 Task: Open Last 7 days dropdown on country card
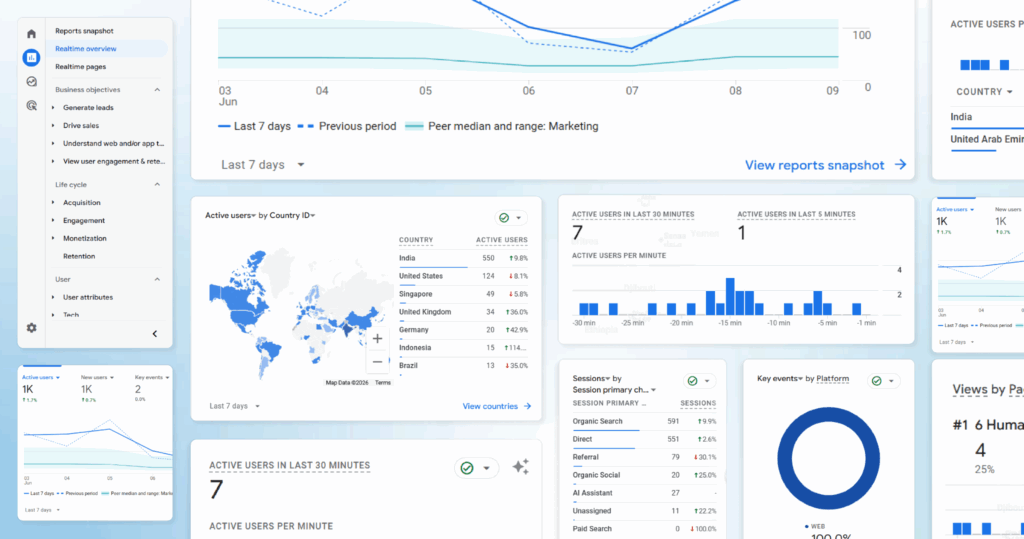click(234, 406)
